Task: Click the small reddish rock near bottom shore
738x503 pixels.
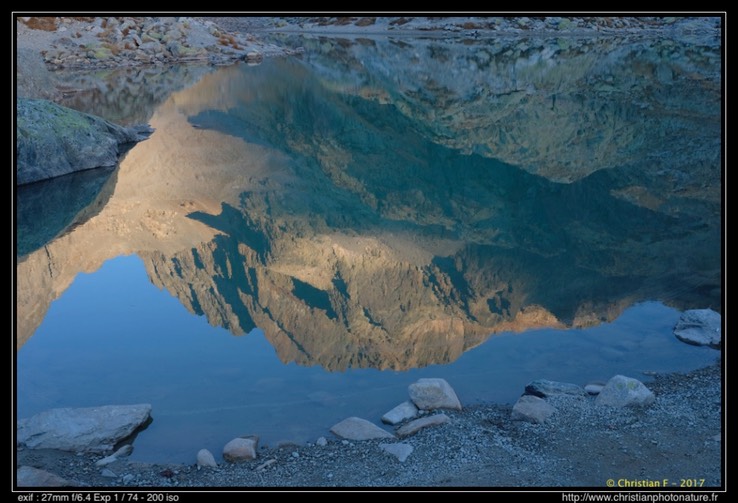Action: point(240,449)
